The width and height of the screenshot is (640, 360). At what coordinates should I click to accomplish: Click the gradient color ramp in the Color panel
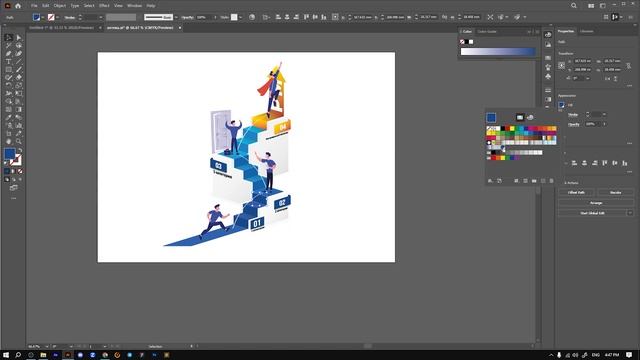(x=498, y=51)
